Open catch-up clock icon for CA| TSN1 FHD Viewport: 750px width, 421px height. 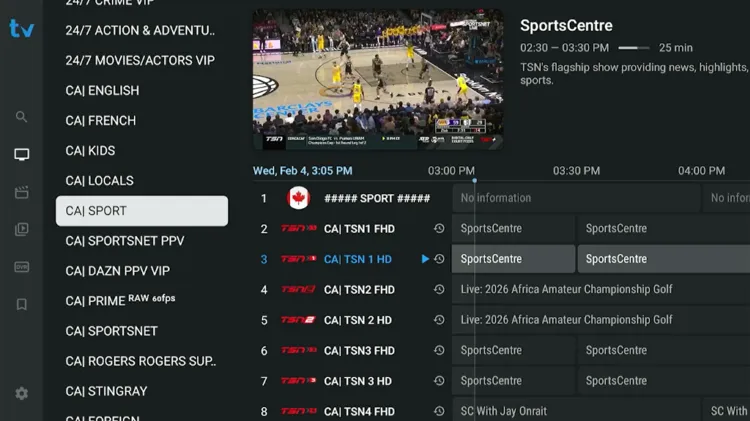point(439,229)
